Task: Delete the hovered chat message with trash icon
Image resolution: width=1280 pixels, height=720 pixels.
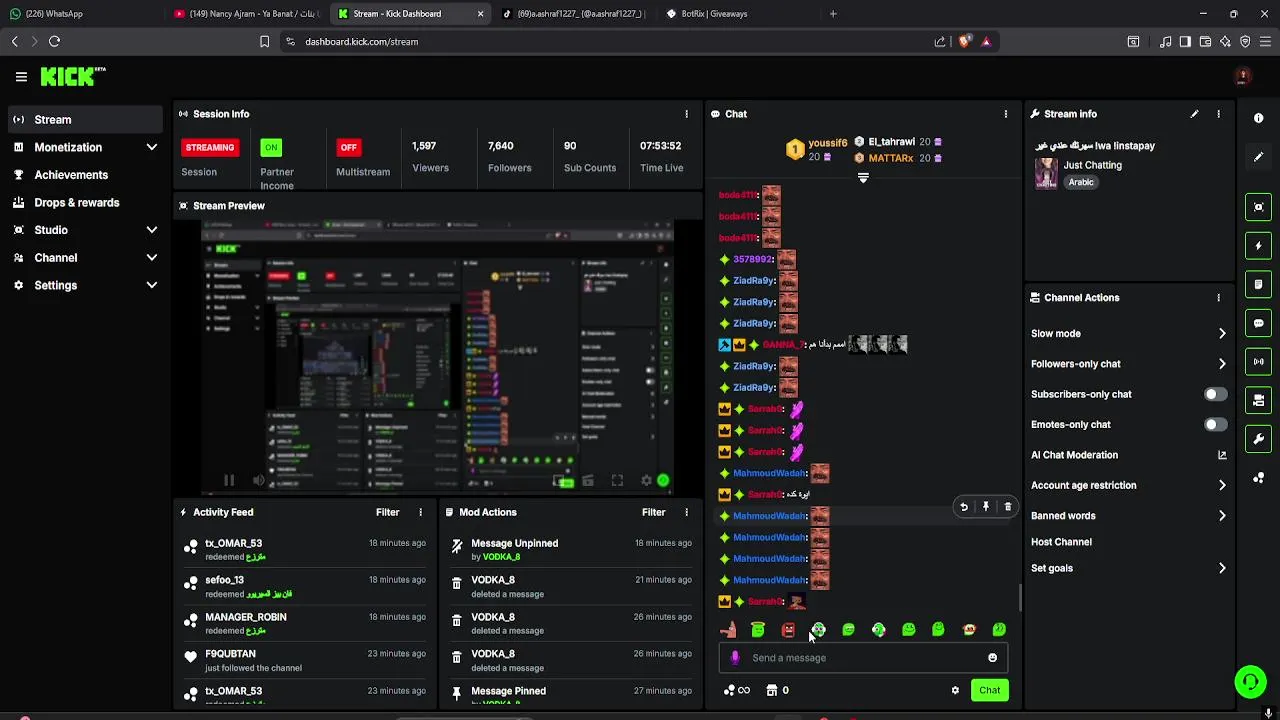Action: pyautogui.click(x=1007, y=507)
